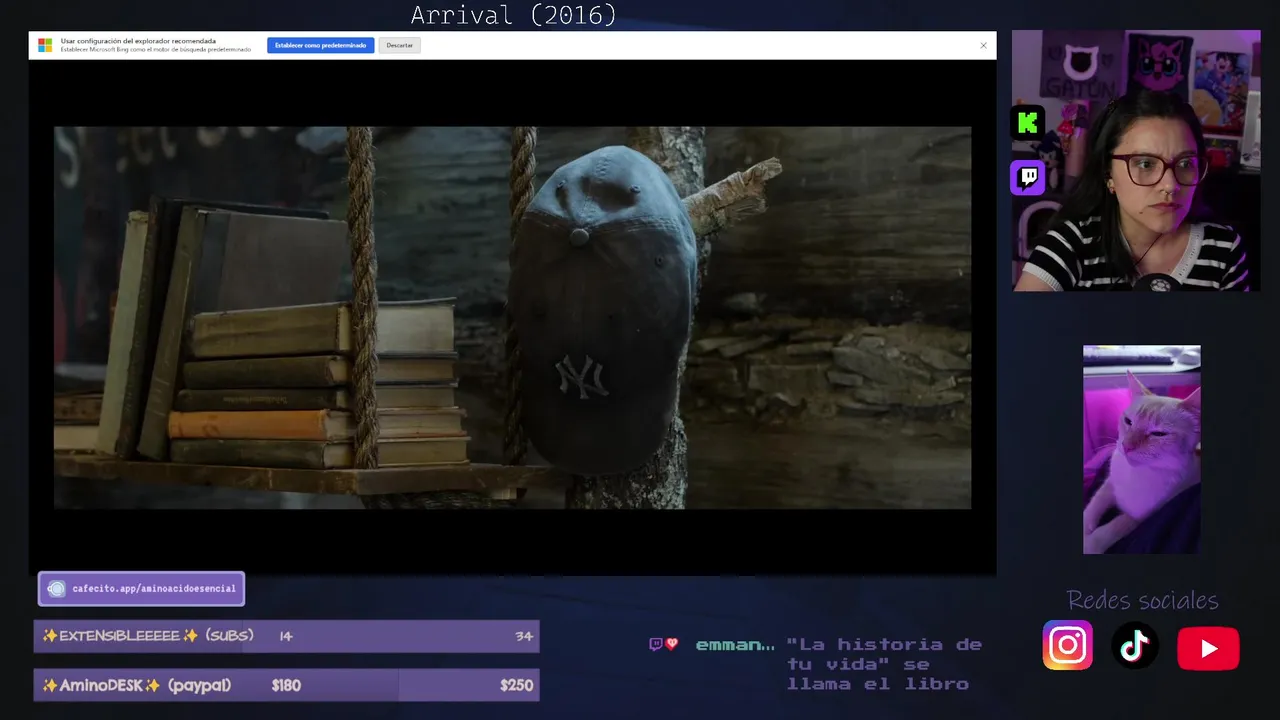The image size is (1280, 720).
Task: Click the chat message 'La historia de tu vida'
Action: [x=885, y=664]
